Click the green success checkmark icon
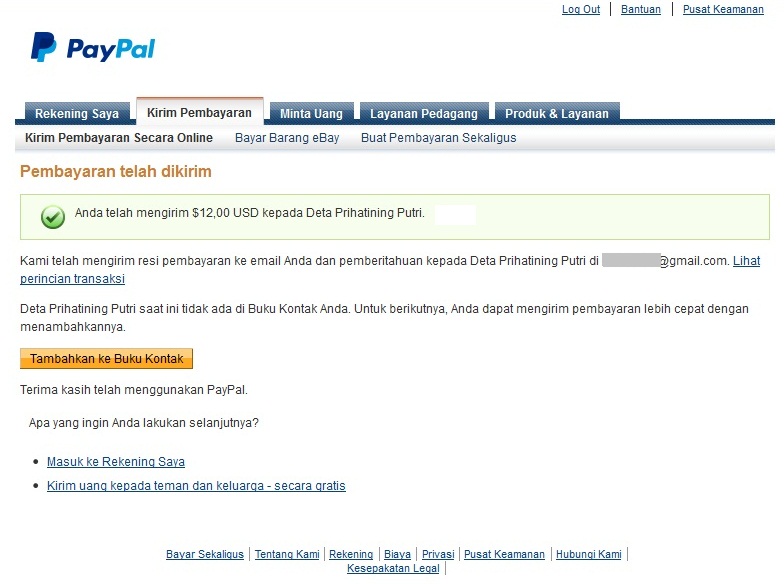The height and width of the screenshot is (584, 784). pos(53,217)
